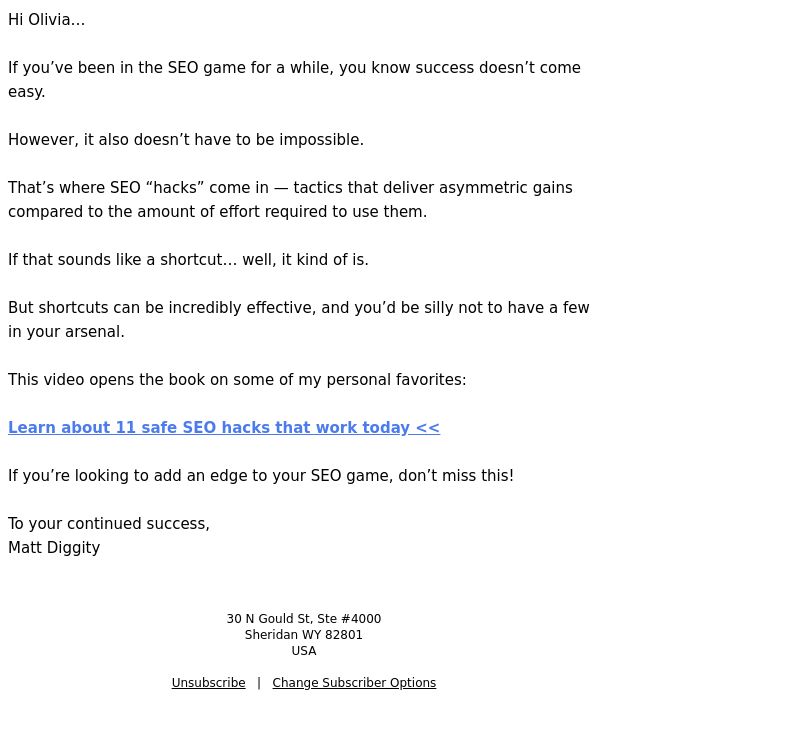The width and height of the screenshot is (800, 734).
Task: Click 'However, it also doesn't have to be impossible.'
Action: click(186, 140)
